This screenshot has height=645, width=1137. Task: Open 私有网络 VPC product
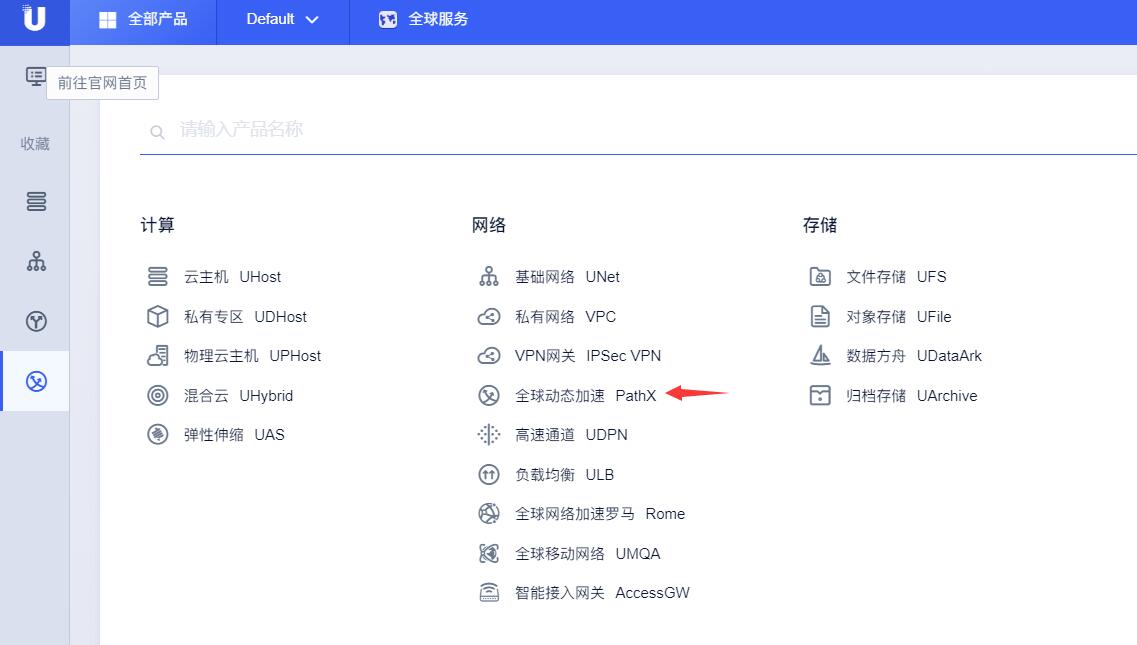point(566,316)
